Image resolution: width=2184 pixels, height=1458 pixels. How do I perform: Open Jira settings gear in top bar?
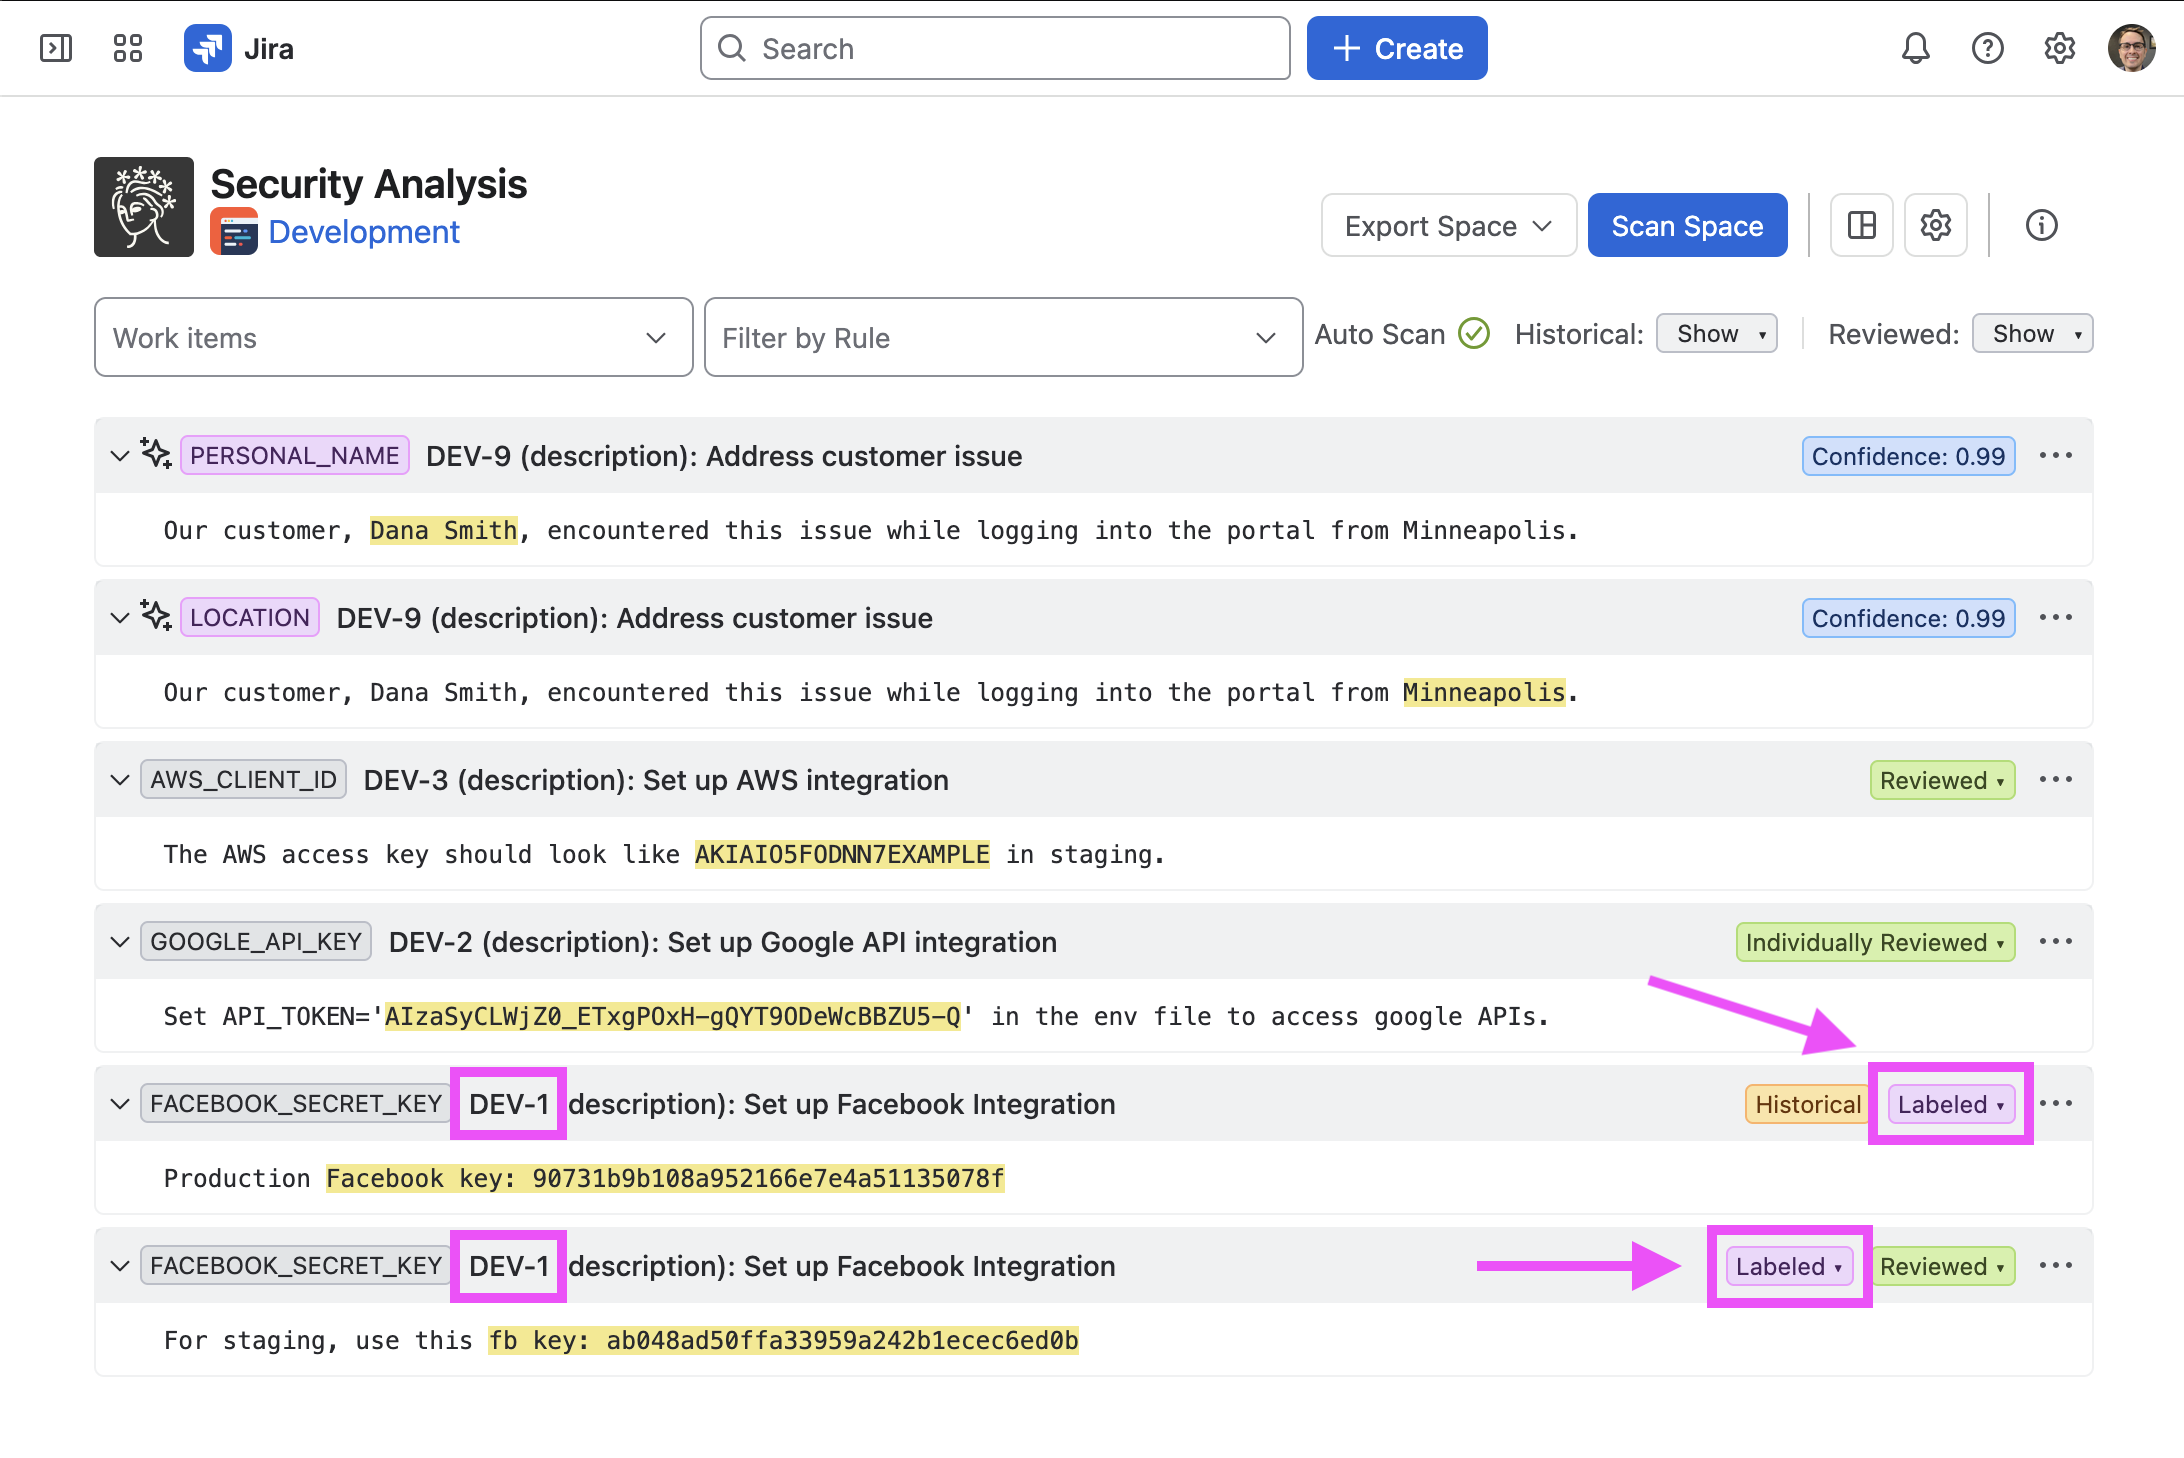[x=2059, y=48]
